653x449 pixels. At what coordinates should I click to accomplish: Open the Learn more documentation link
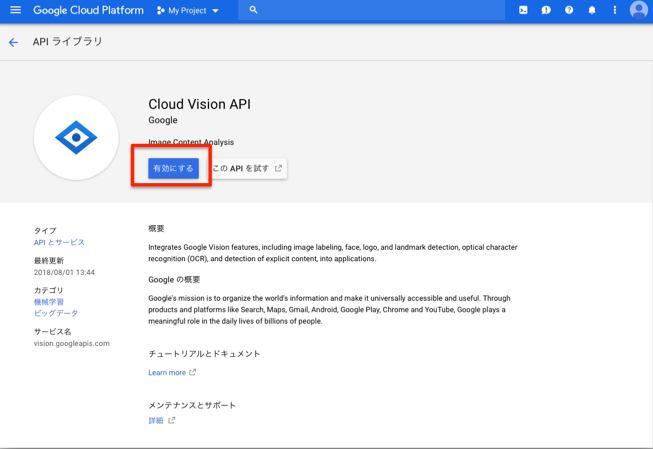pos(167,373)
